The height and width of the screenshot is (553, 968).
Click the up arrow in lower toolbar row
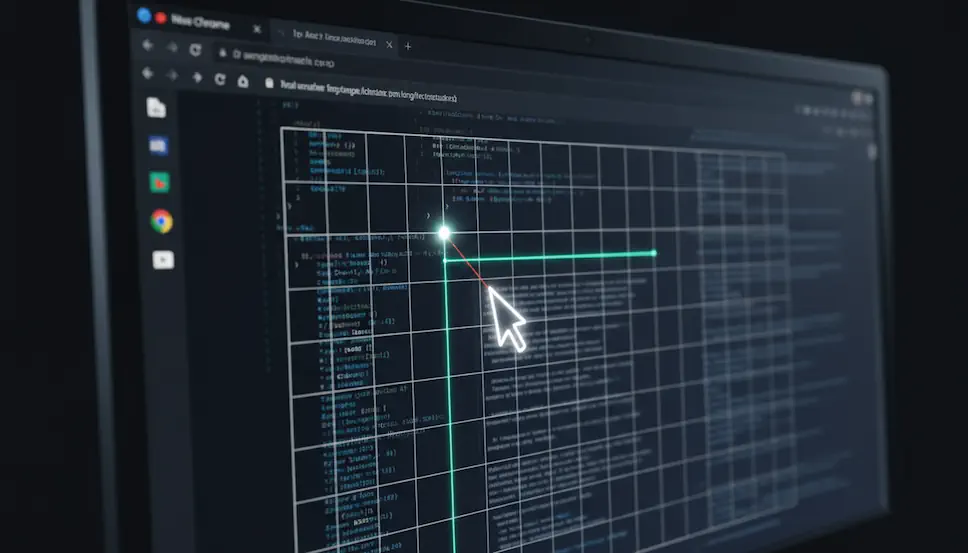tap(196, 78)
